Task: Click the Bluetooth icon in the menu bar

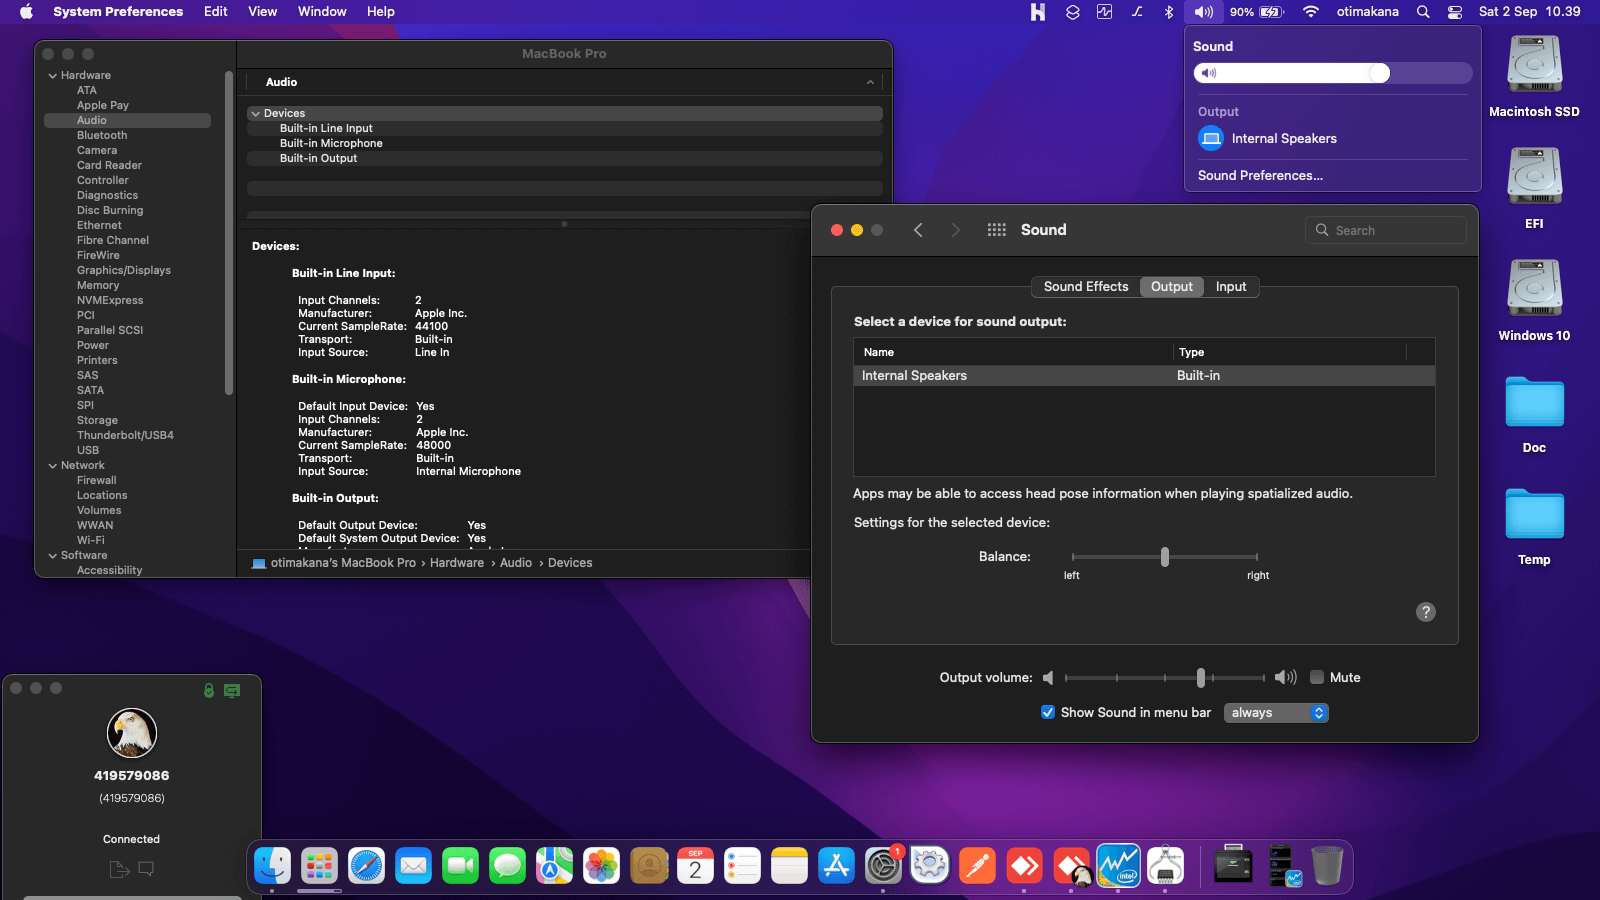Action: click(1169, 12)
